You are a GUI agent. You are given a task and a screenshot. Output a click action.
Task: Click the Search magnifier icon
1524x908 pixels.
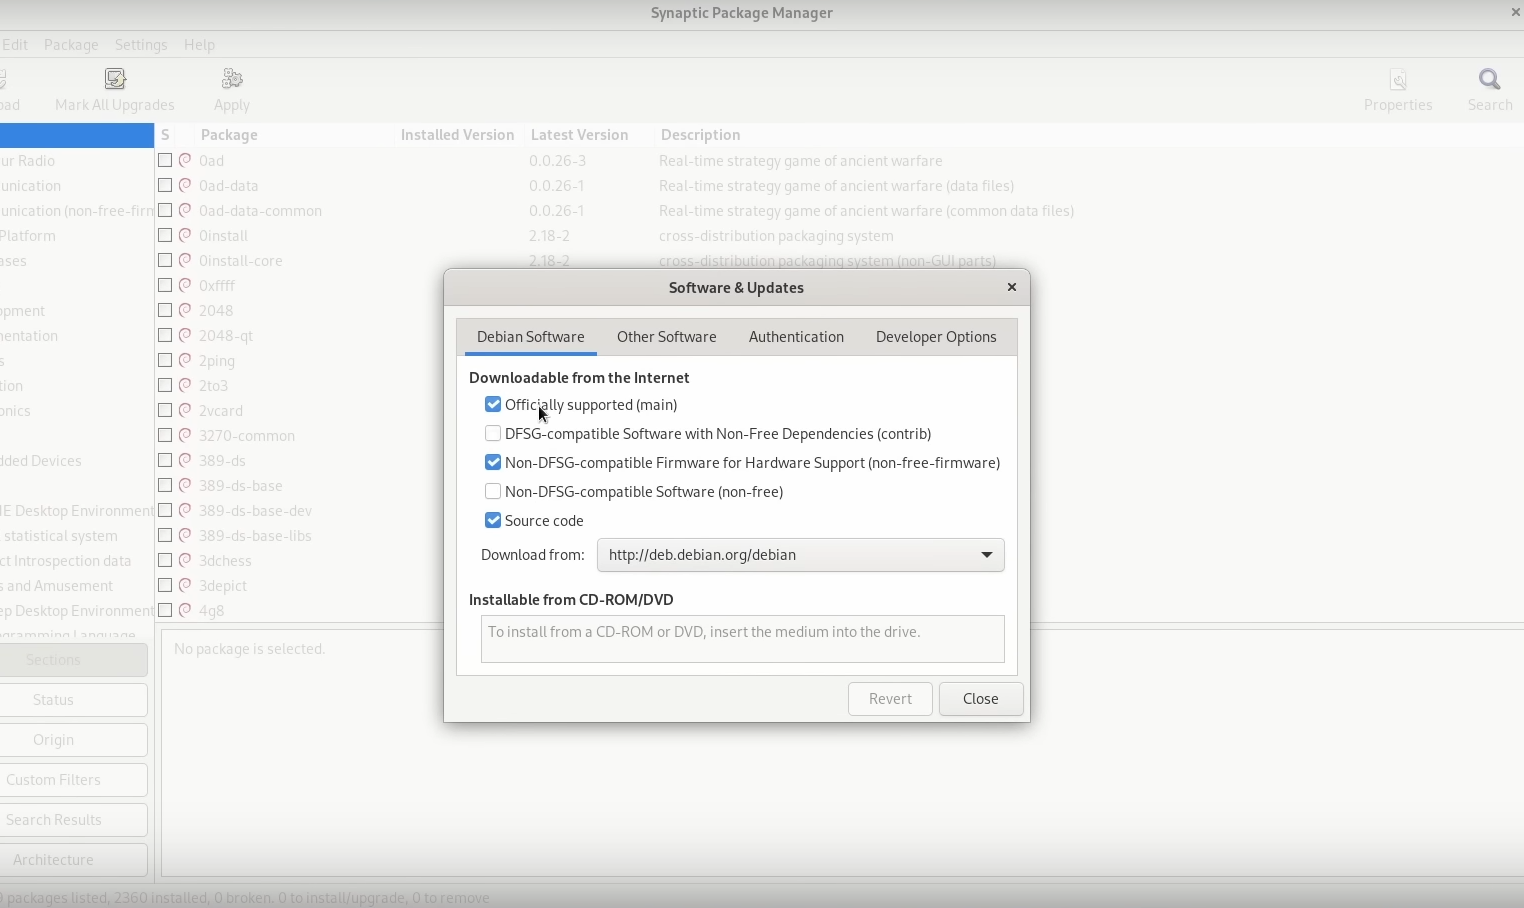click(x=1491, y=79)
